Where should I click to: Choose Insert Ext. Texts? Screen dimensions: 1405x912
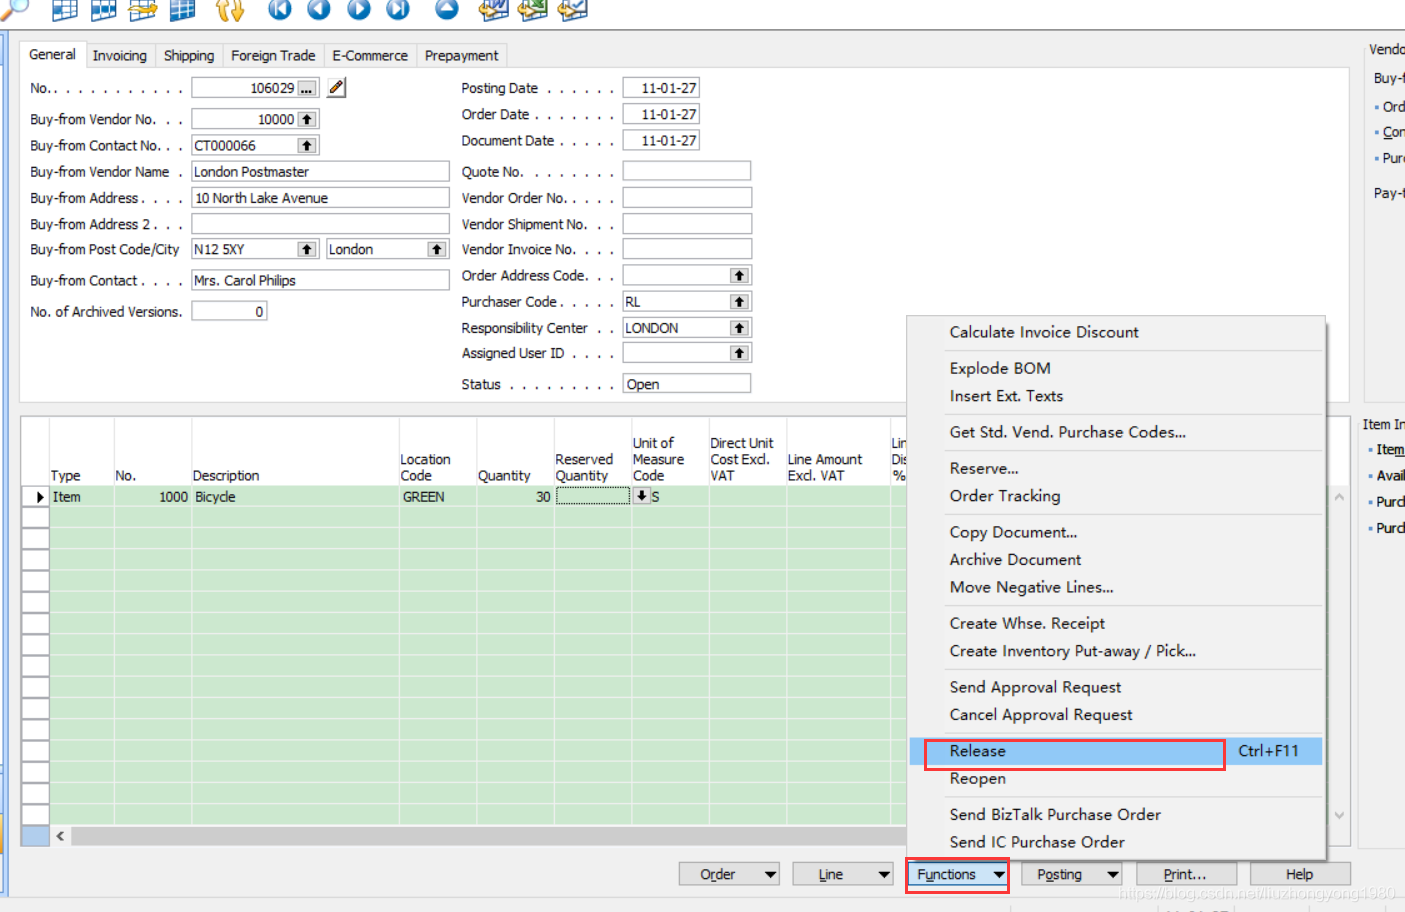1116,396
